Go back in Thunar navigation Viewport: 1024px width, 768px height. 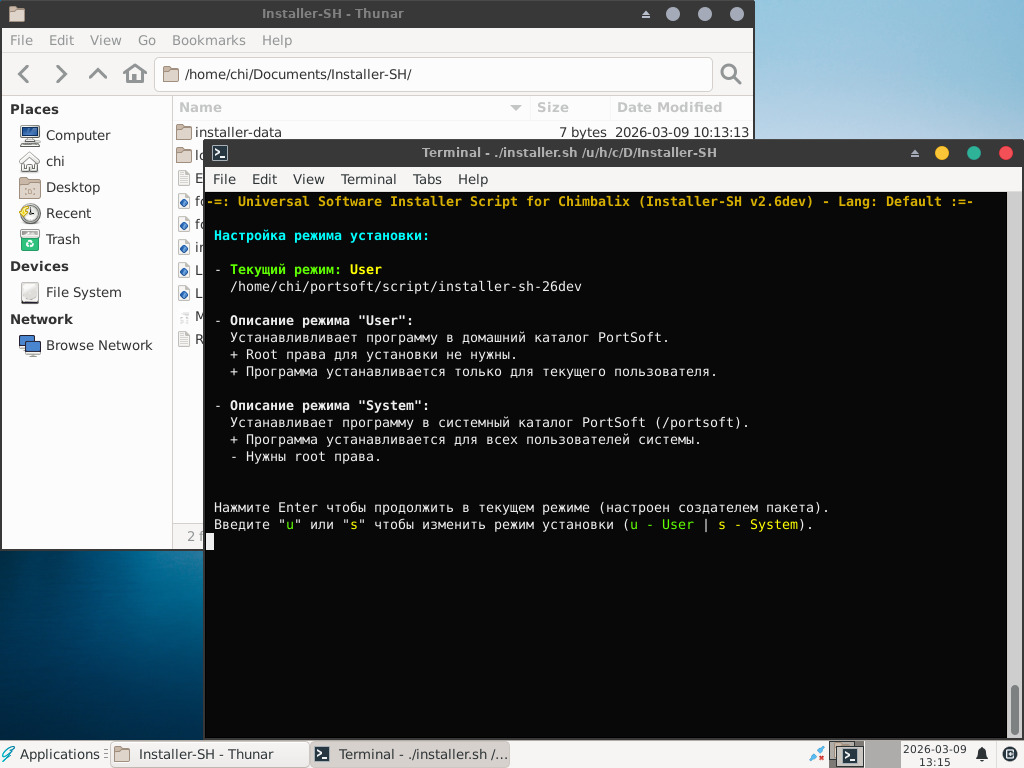tap(24, 74)
